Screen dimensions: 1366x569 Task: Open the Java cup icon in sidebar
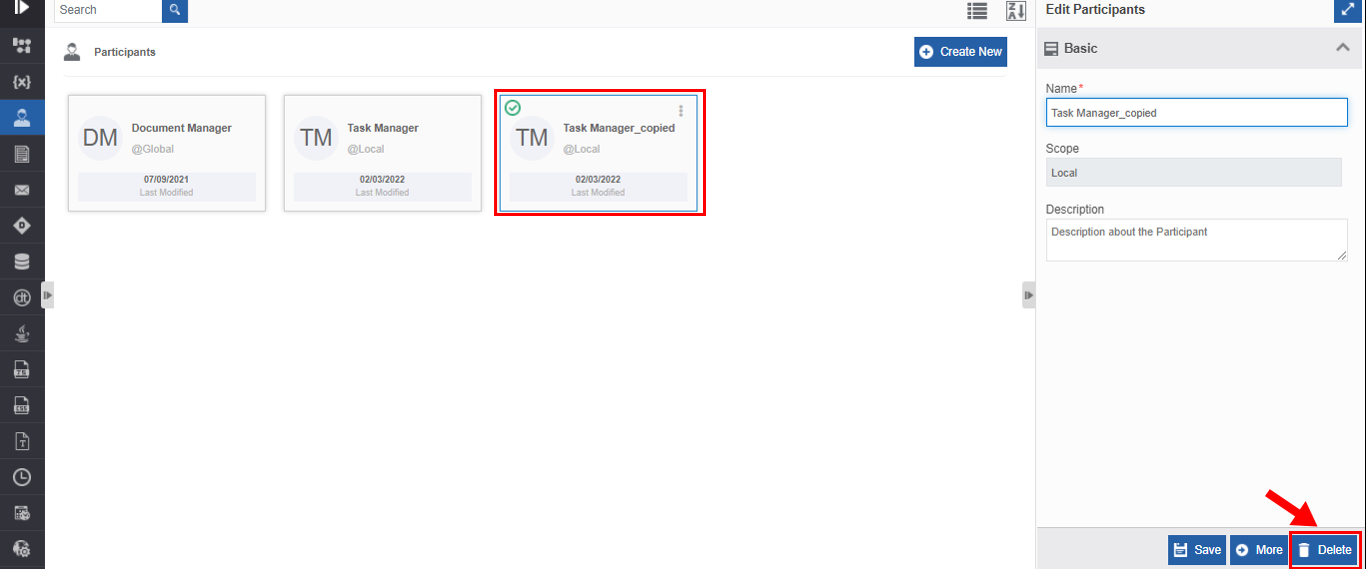click(x=21, y=334)
